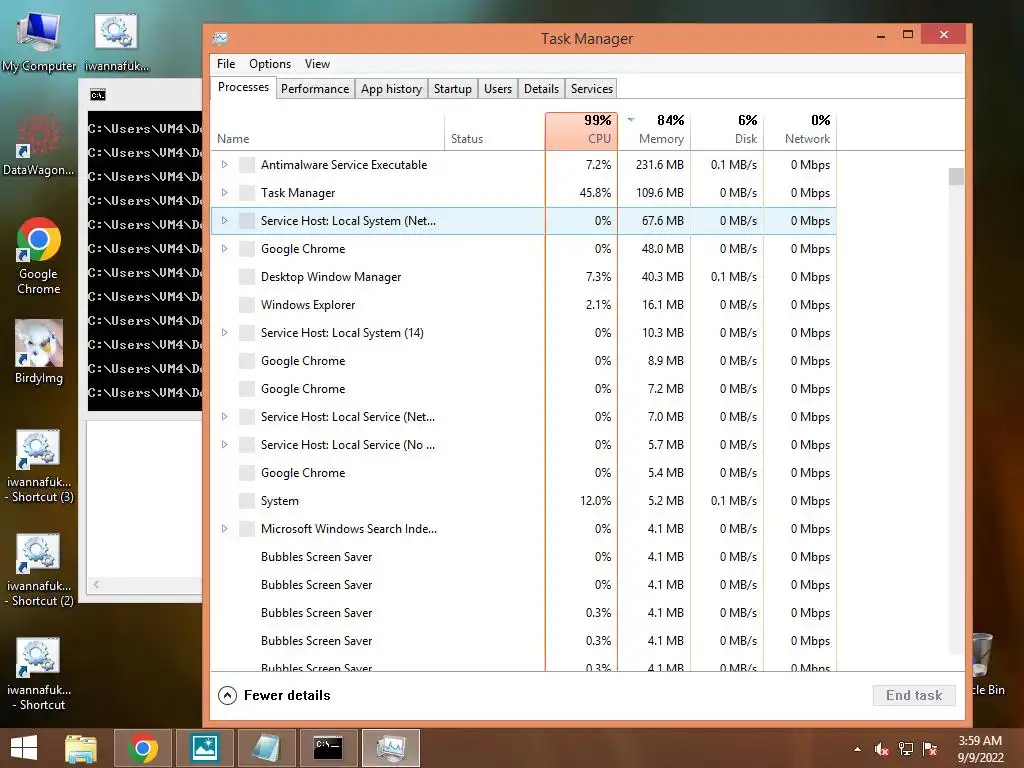The width and height of the screenshot is (1024, 768).
Task: Show hidden tray icons arrow
Action: pyautogui.click(x=857, y=749)
